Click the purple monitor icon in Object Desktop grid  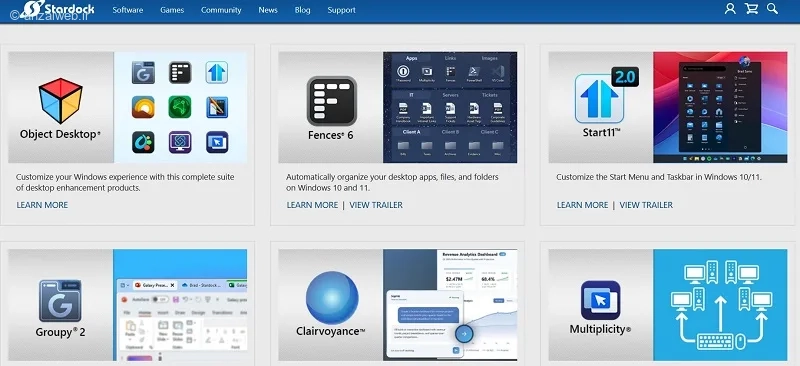point(180,142)
